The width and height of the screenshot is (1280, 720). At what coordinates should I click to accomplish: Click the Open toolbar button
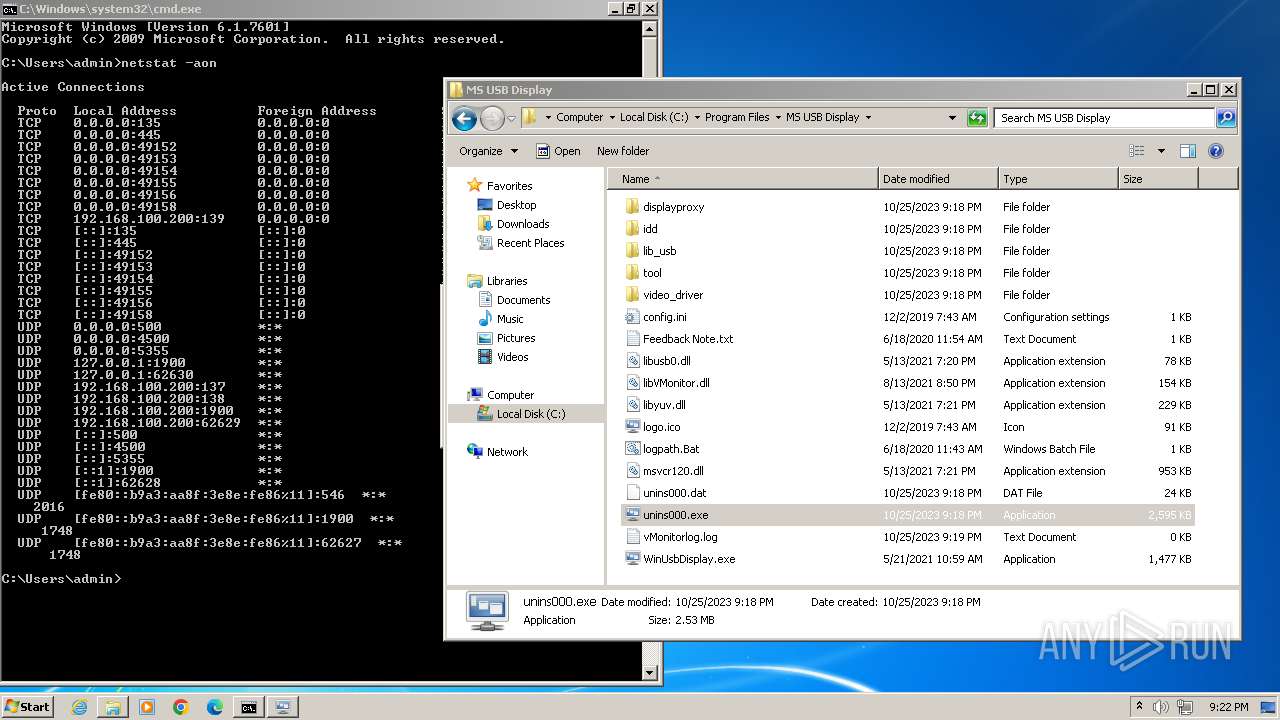[558, 151]
